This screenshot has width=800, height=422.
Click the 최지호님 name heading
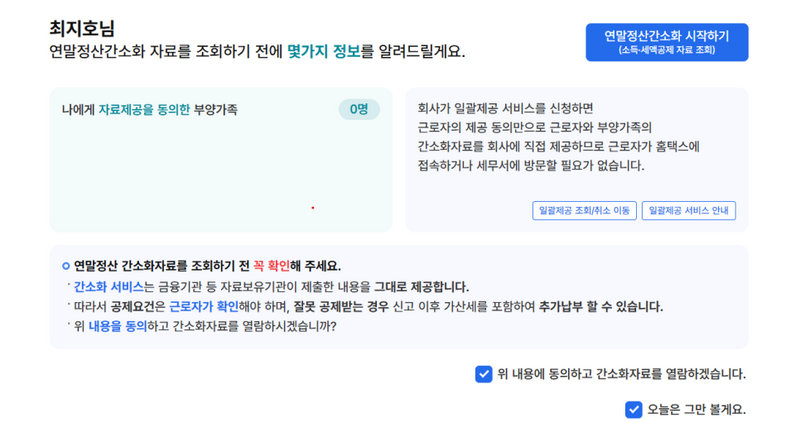pos(82,28)
